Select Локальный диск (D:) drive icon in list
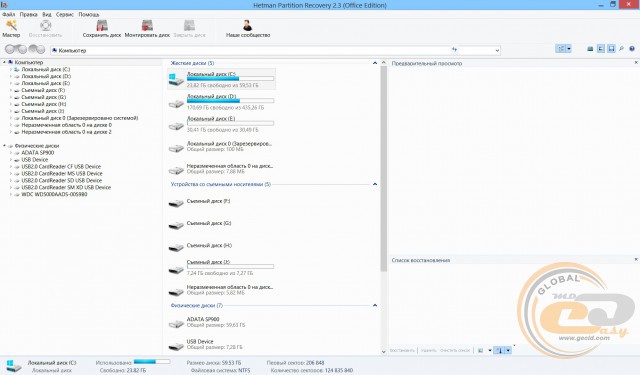The height and width of the screenshot is (375, 640). pos(176,104)
